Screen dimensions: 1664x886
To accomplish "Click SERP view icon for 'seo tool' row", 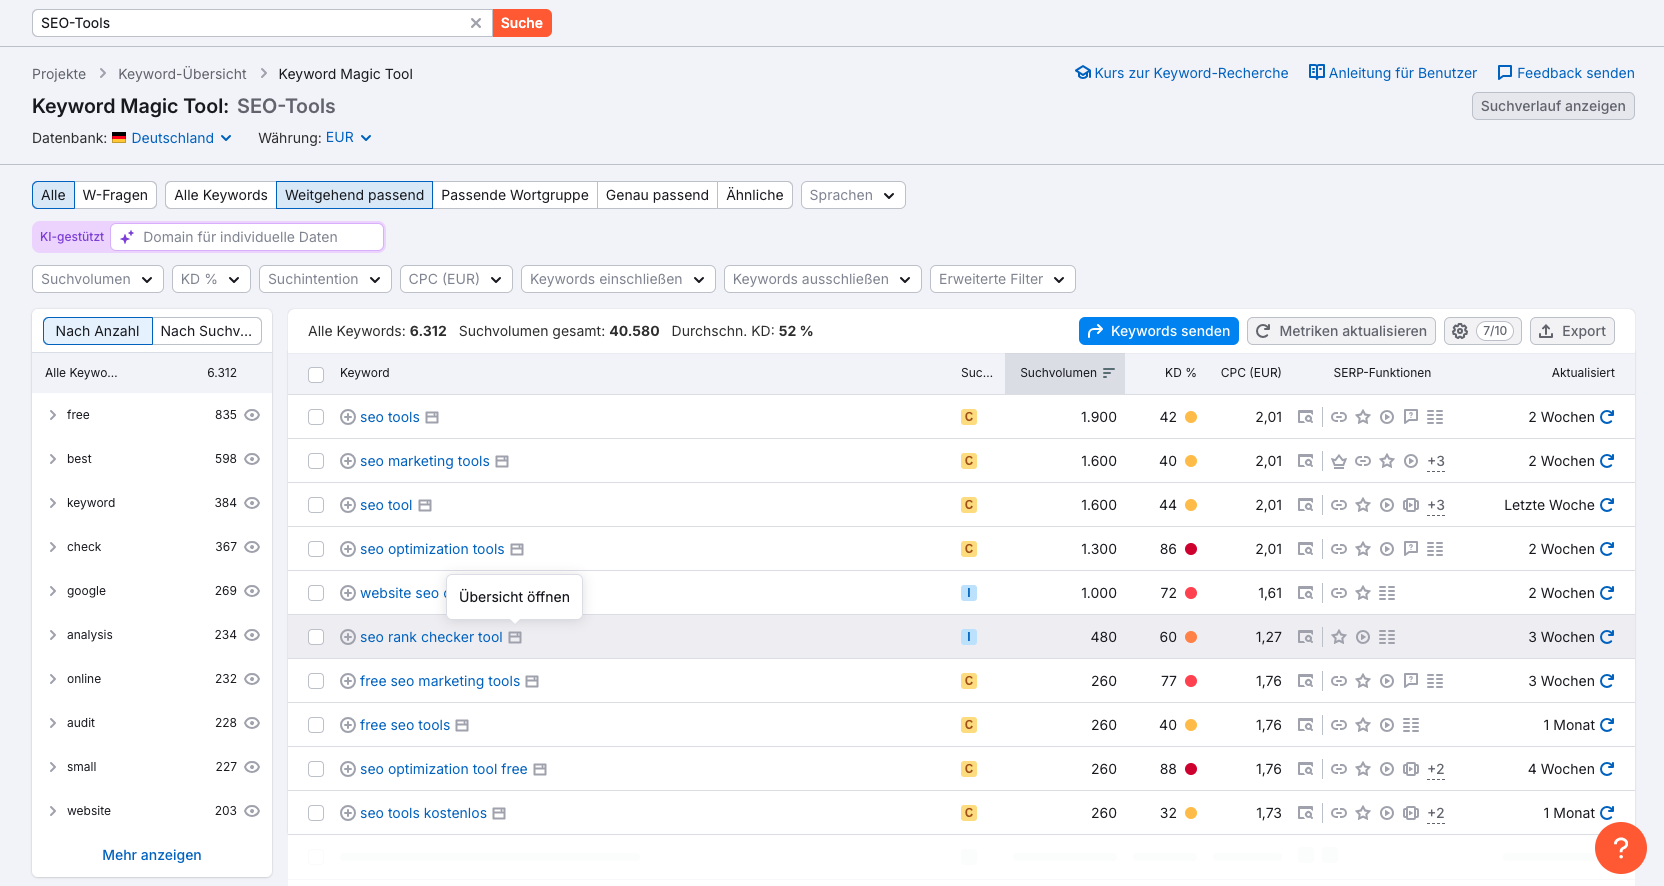I will [x=1305, y=505].
